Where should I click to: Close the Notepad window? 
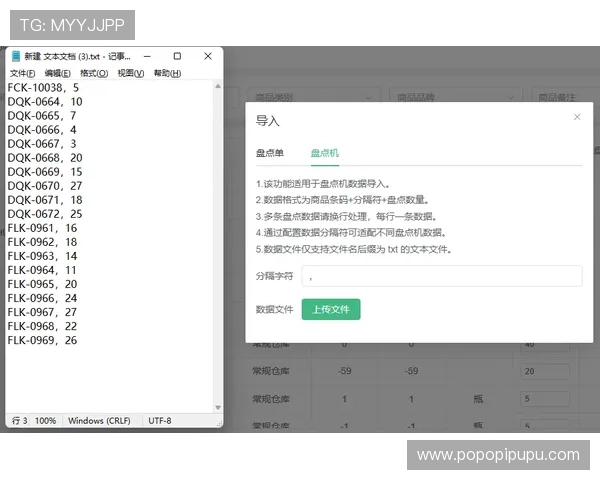(208, 56)
